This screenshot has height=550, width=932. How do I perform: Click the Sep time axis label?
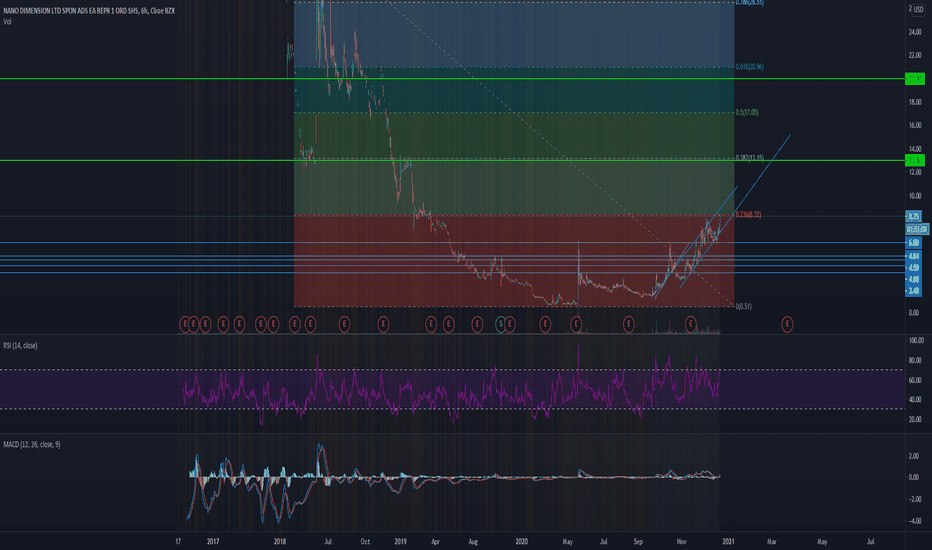point(638,542)
